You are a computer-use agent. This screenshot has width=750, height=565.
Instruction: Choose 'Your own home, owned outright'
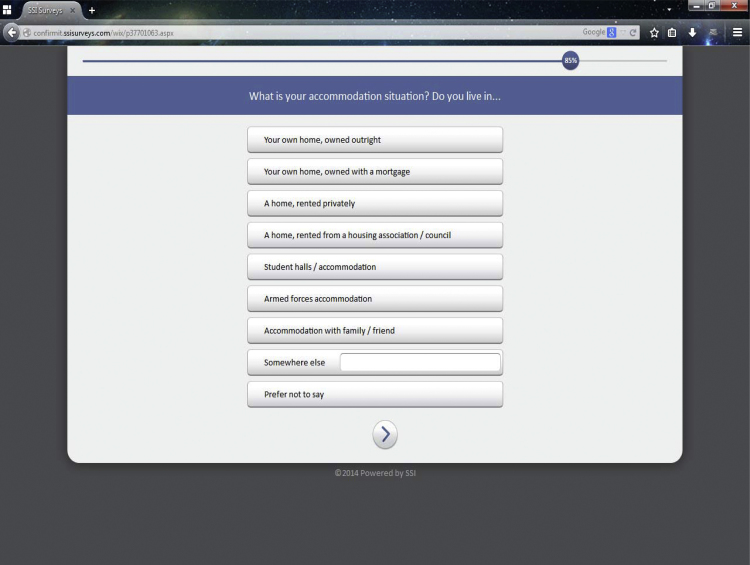pyautogui.click(x=375, y=140)
